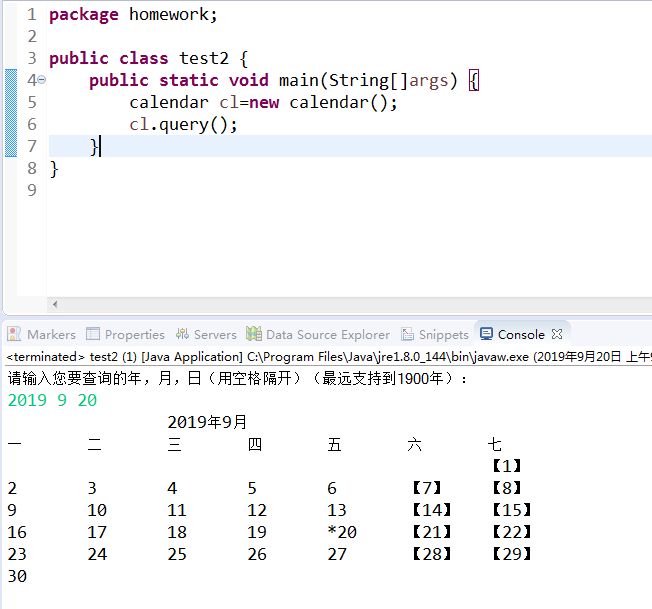Image resolution: width=652 pixels, height=609 pixels.
Task: Click the console prompt line about 1900年
Action: (x=238, y=378)
